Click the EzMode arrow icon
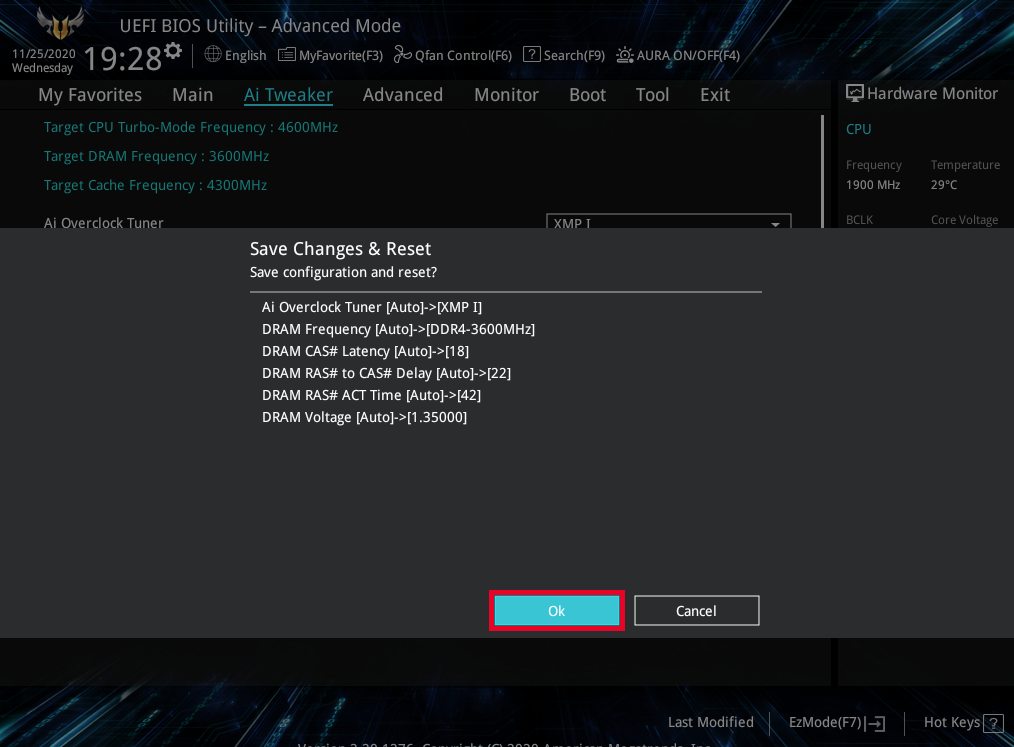Screen dimensions: 1014x747 [x=876, y=723]
